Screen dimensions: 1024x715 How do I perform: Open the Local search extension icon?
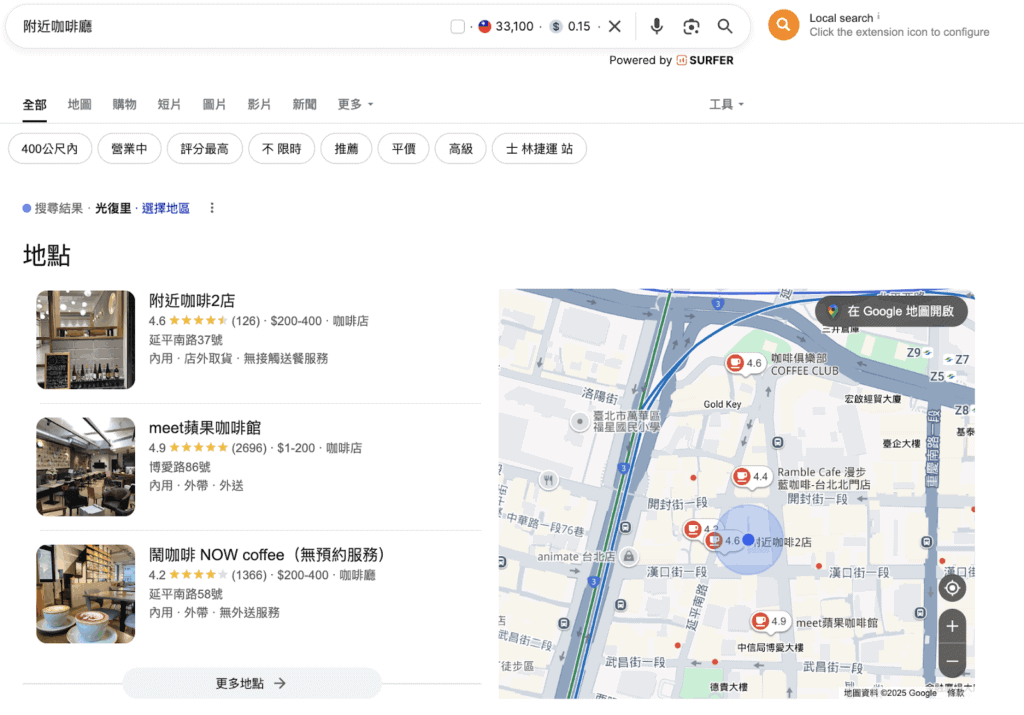tap(783, 24)
